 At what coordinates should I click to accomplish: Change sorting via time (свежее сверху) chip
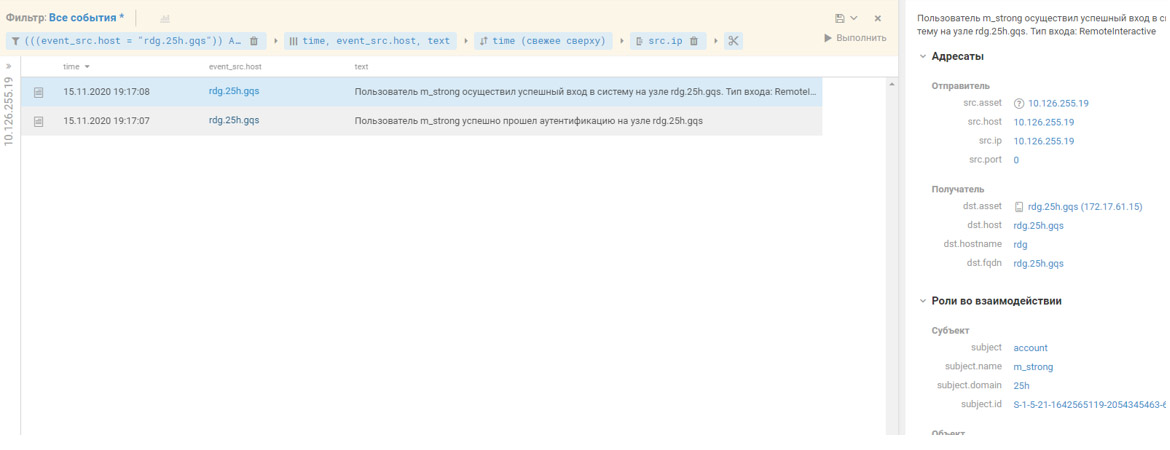tap(543, 41)
